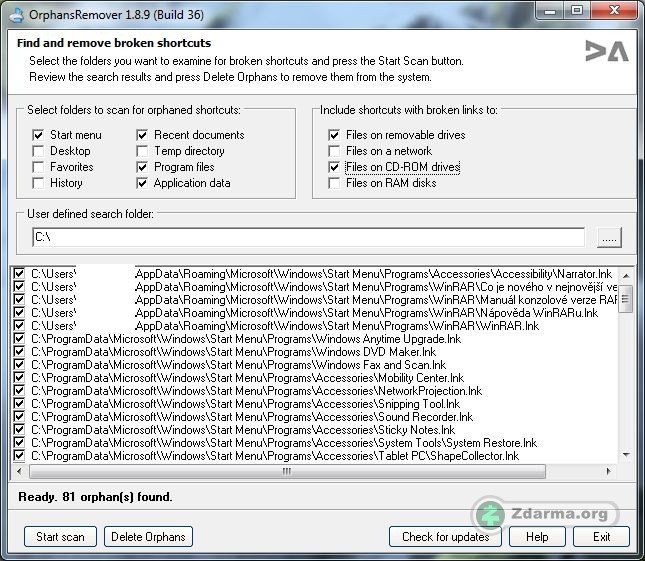Click the user defined search folder field
The image size is (645, 561).
click(x=309, y=237)
